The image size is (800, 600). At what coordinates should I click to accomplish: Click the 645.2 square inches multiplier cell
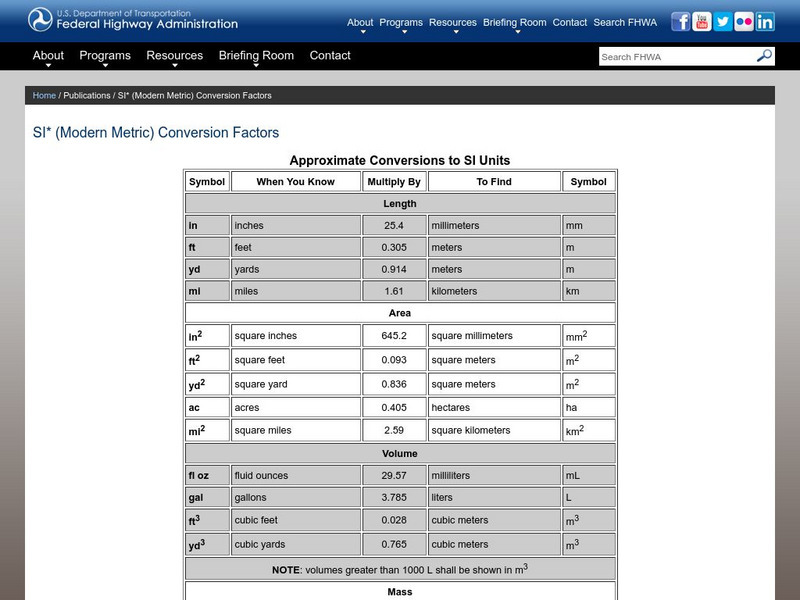394,336
